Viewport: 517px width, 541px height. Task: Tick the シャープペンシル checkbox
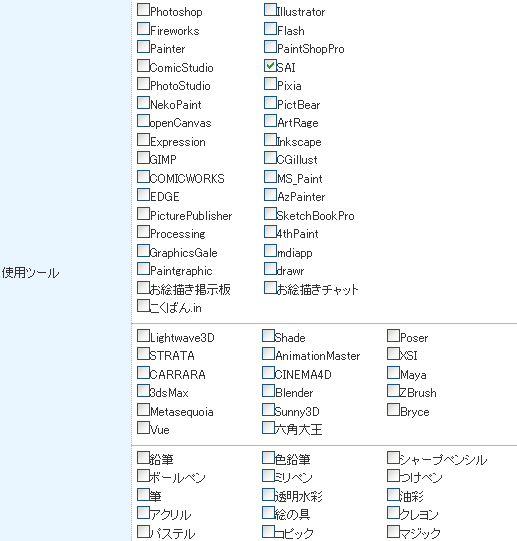393,458
